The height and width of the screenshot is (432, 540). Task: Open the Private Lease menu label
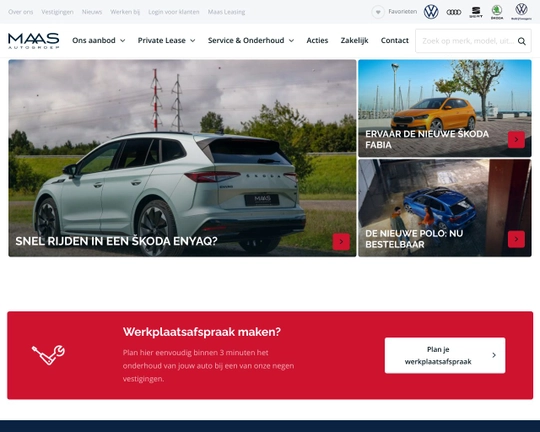tap(162, 40)
